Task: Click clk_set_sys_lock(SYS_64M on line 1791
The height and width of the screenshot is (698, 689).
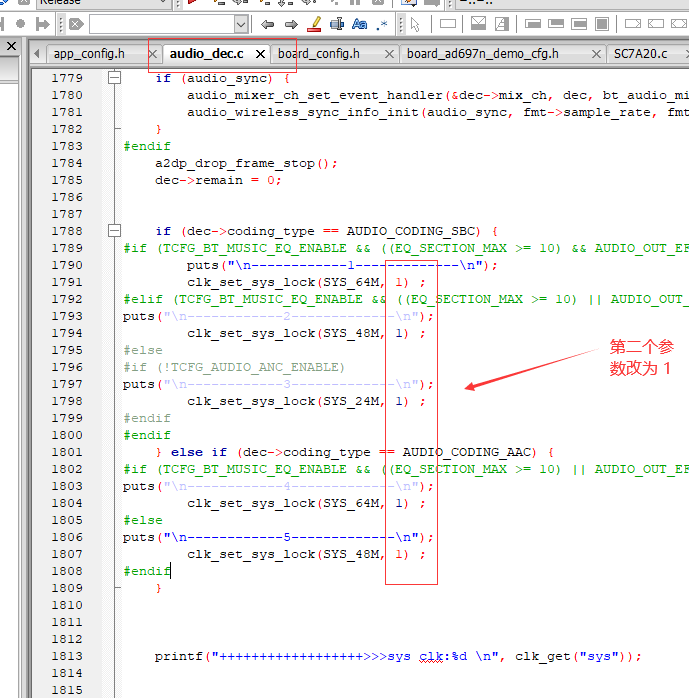Action: [285, 282]
